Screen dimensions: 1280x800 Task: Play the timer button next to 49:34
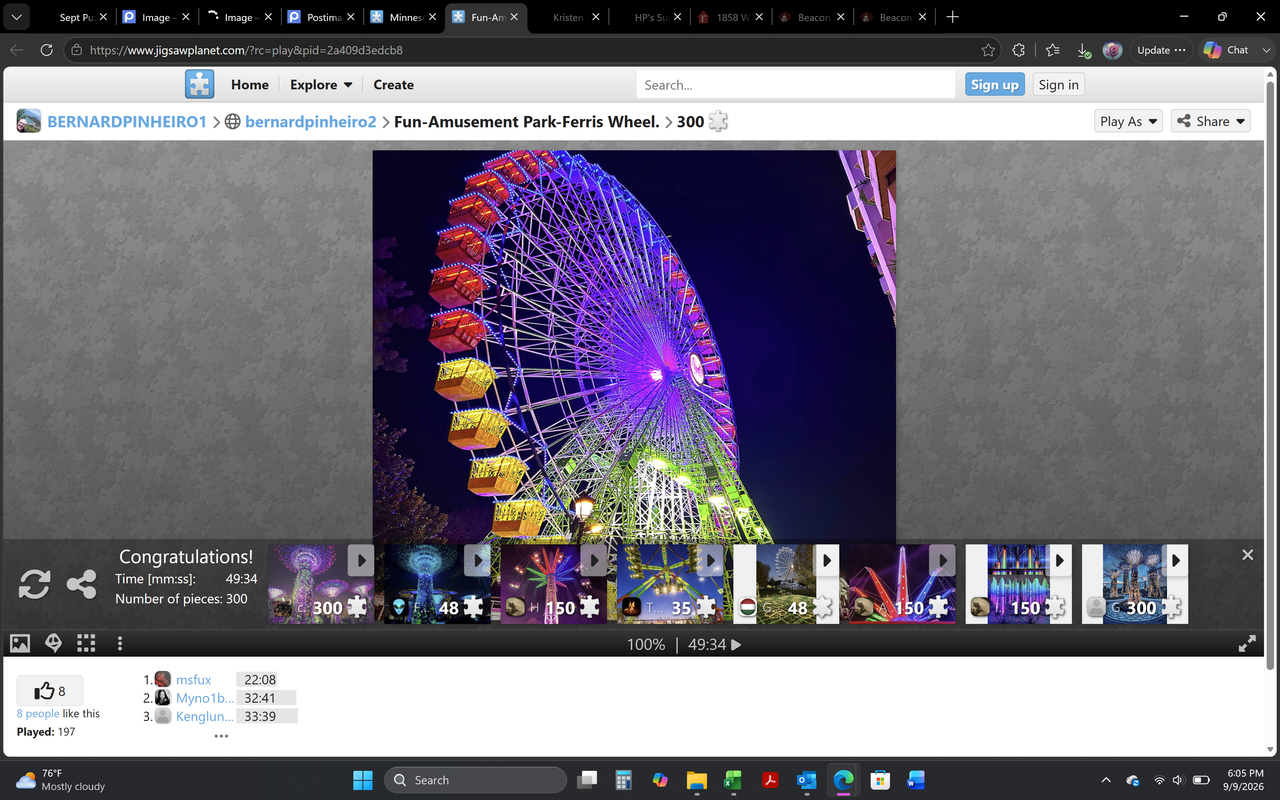click(736, 645)
